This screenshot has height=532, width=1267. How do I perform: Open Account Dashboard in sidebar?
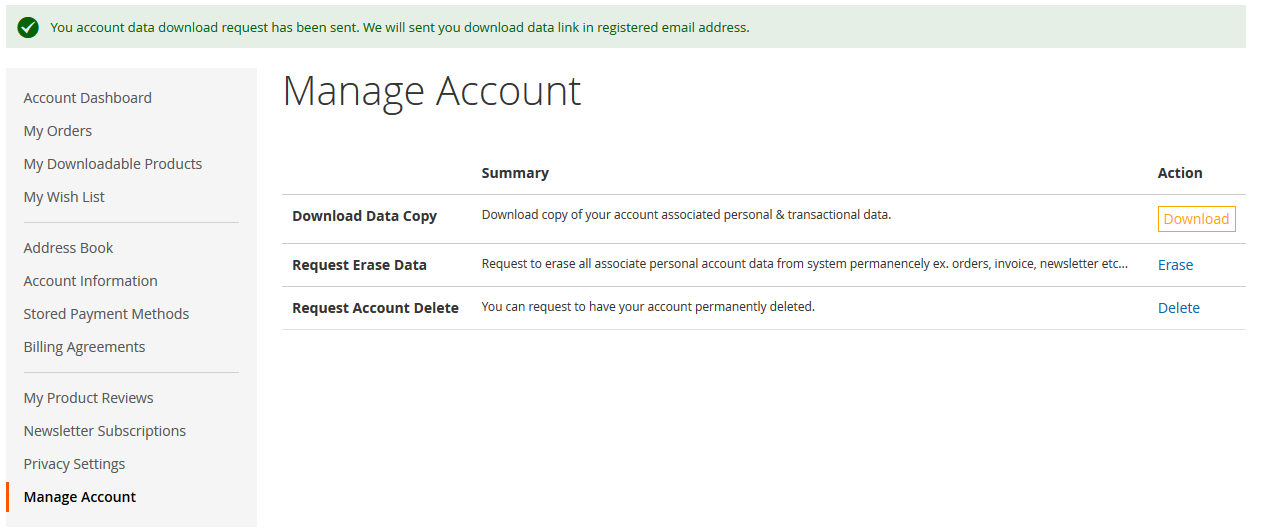click(88, 98)
